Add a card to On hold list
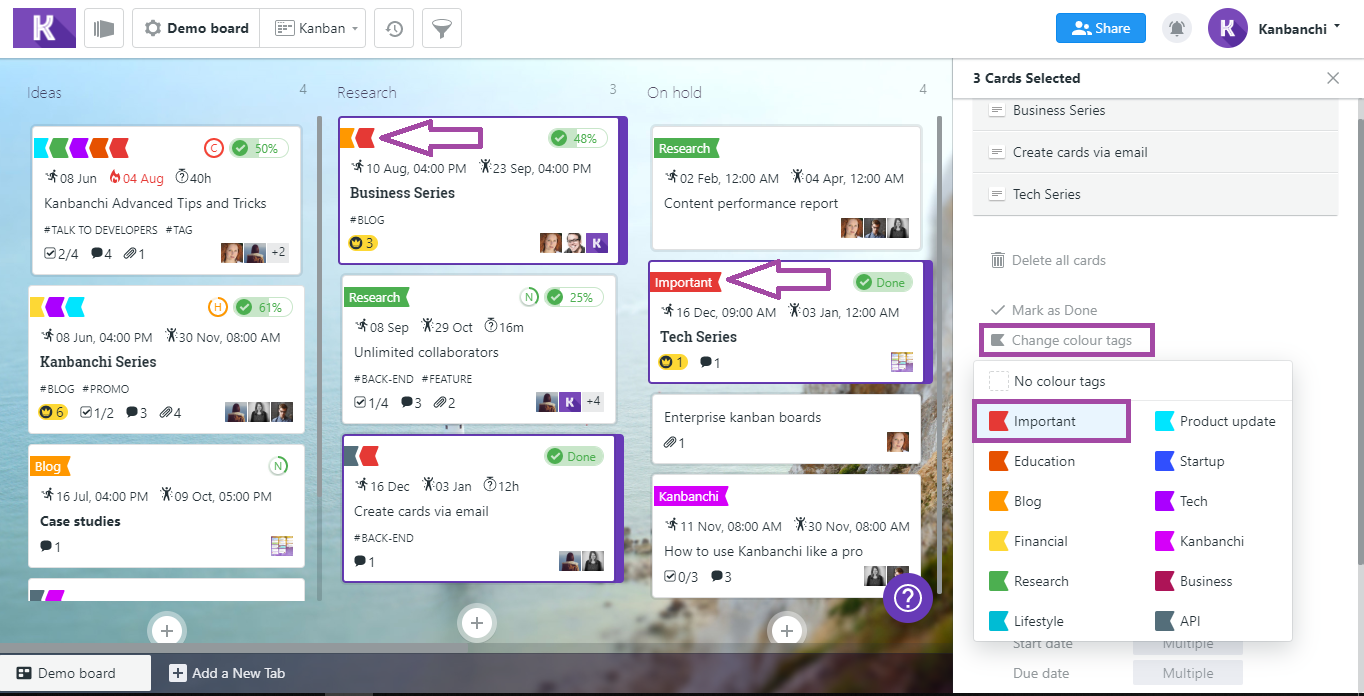 787,630
